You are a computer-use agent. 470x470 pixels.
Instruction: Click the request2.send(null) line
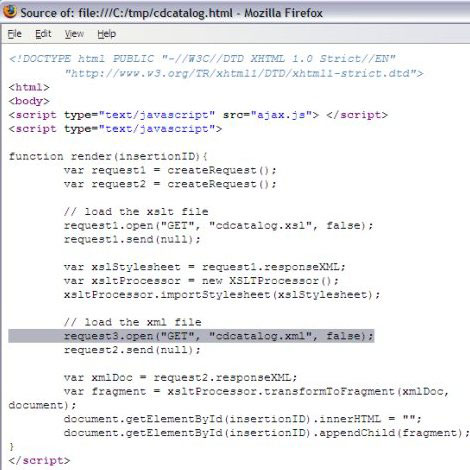point(132,350)
